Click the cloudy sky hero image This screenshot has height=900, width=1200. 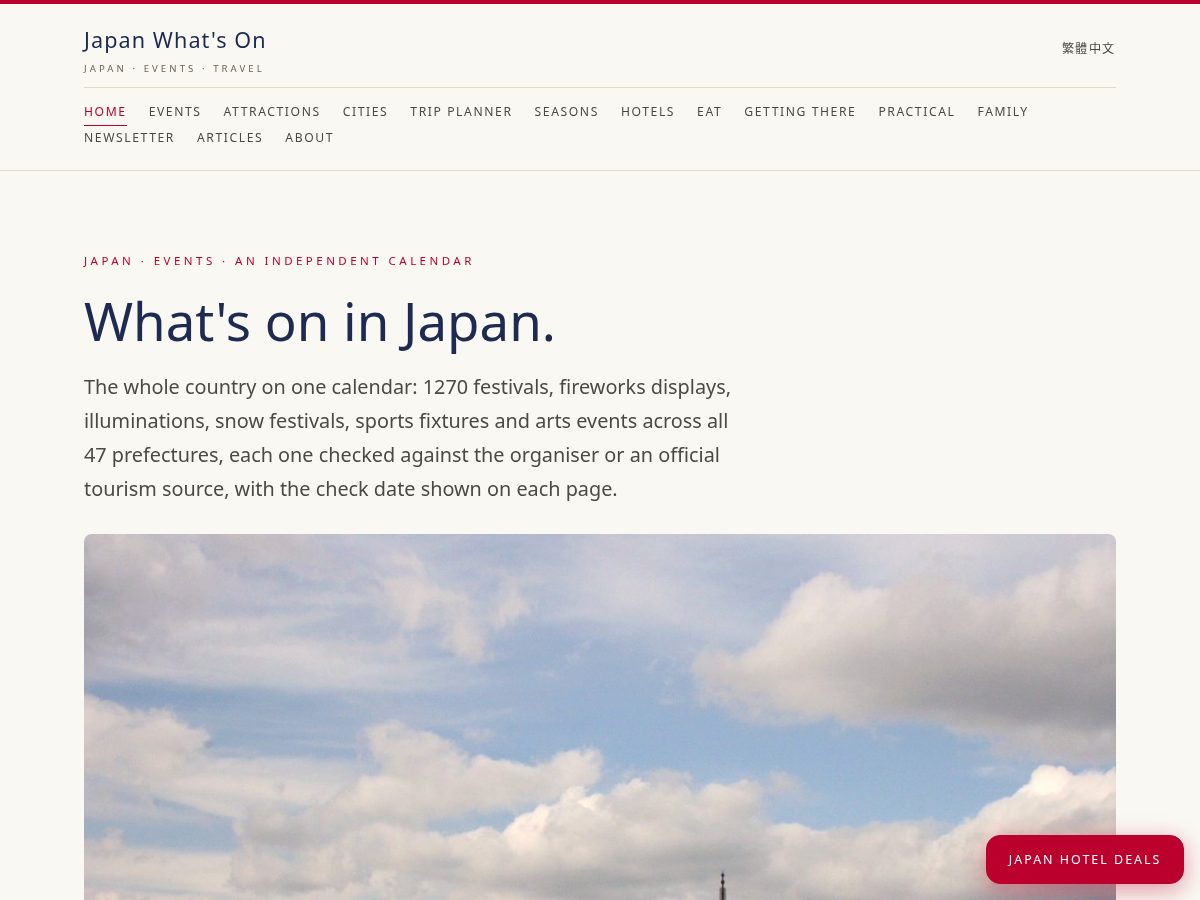[600, 717]
